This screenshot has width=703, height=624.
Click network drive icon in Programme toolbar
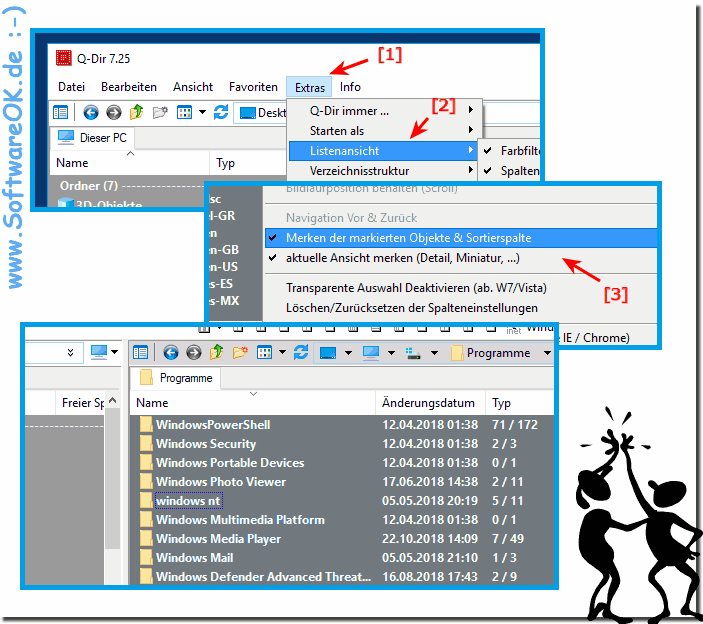413,353
